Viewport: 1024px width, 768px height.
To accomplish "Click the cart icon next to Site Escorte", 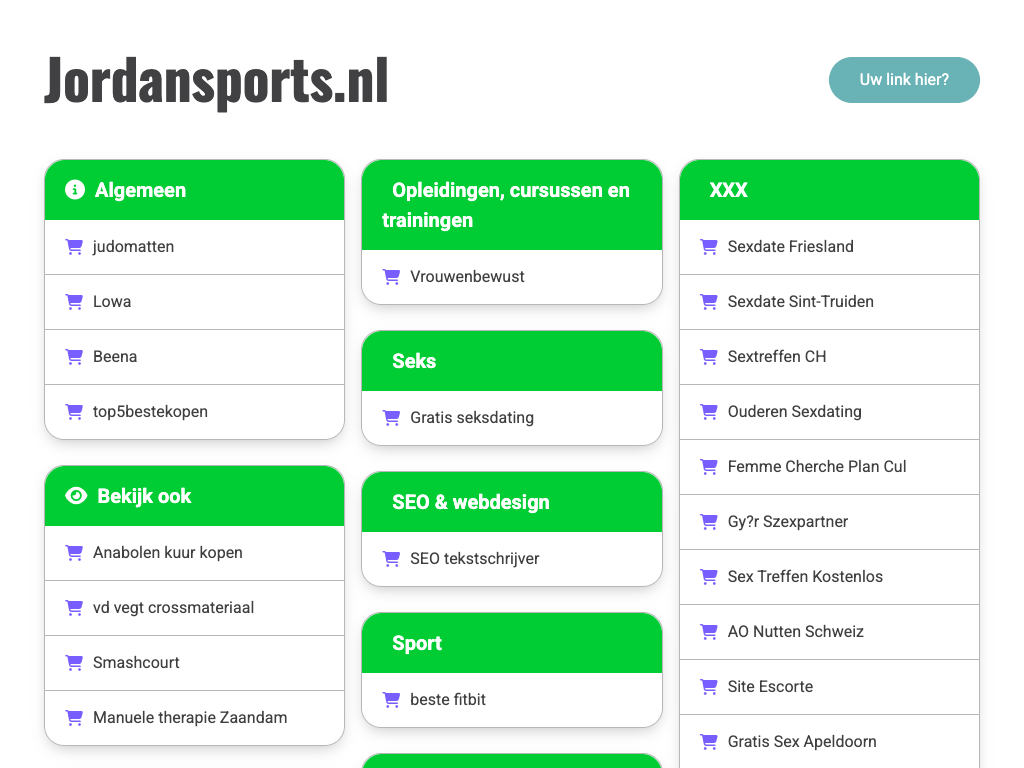I will (x=709, y=687).
